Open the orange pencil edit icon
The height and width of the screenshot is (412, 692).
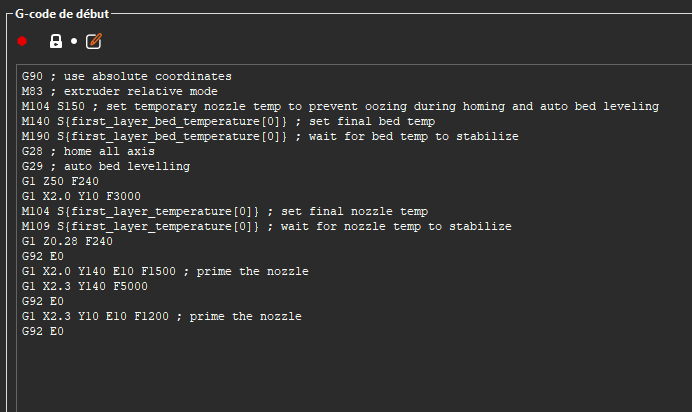pyautogui.click(x=94, y=41)
